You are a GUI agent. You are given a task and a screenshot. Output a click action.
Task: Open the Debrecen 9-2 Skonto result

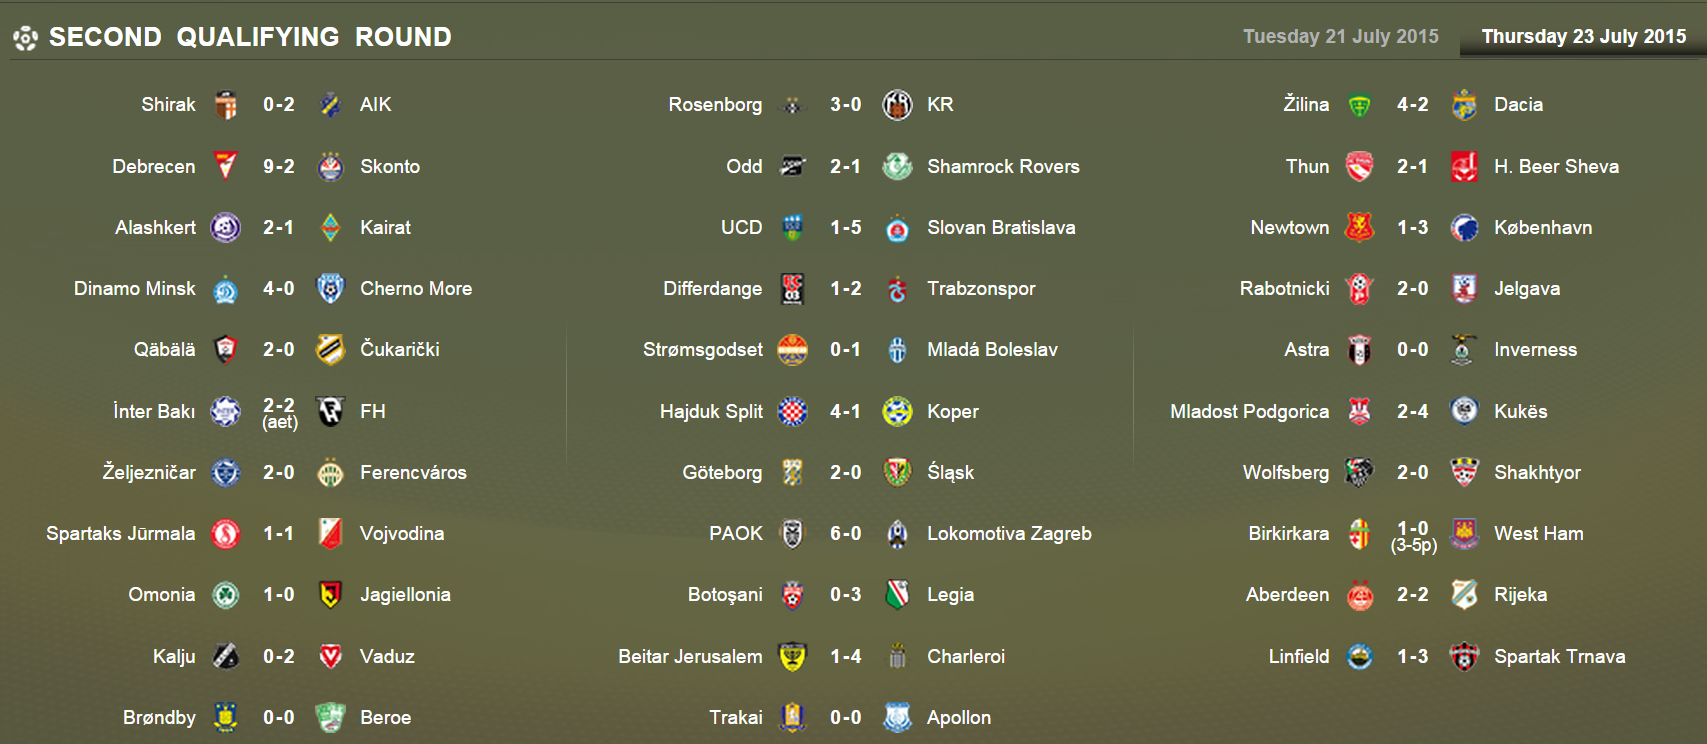tap(278, 166)
